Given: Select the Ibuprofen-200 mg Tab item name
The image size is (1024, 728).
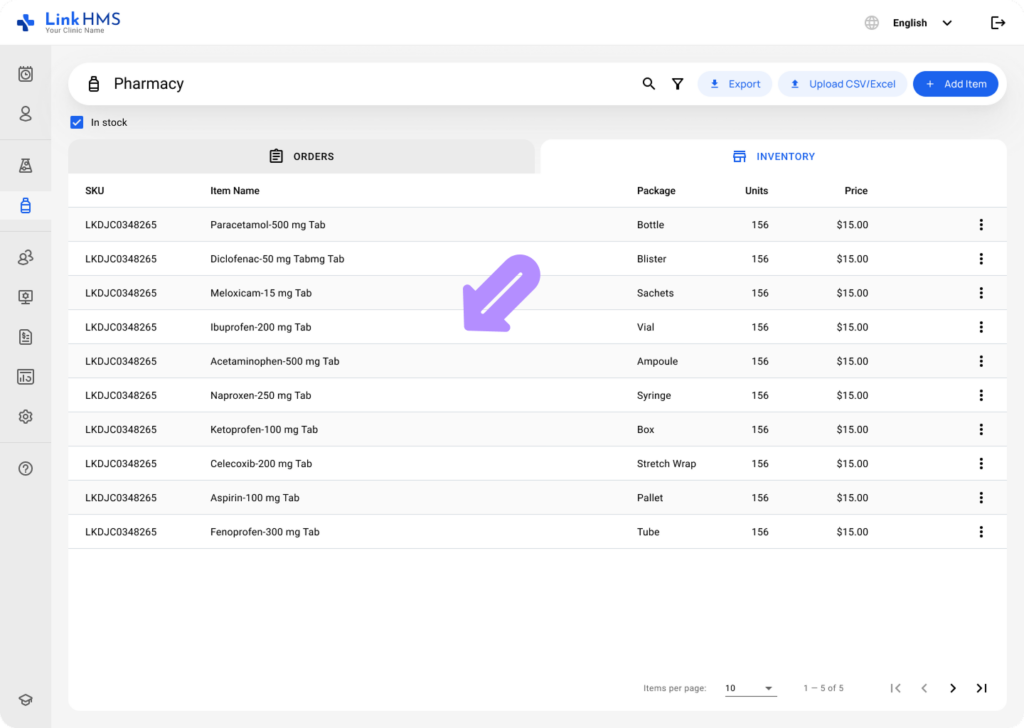Looking at the screenshot, I should pos(261,327).
